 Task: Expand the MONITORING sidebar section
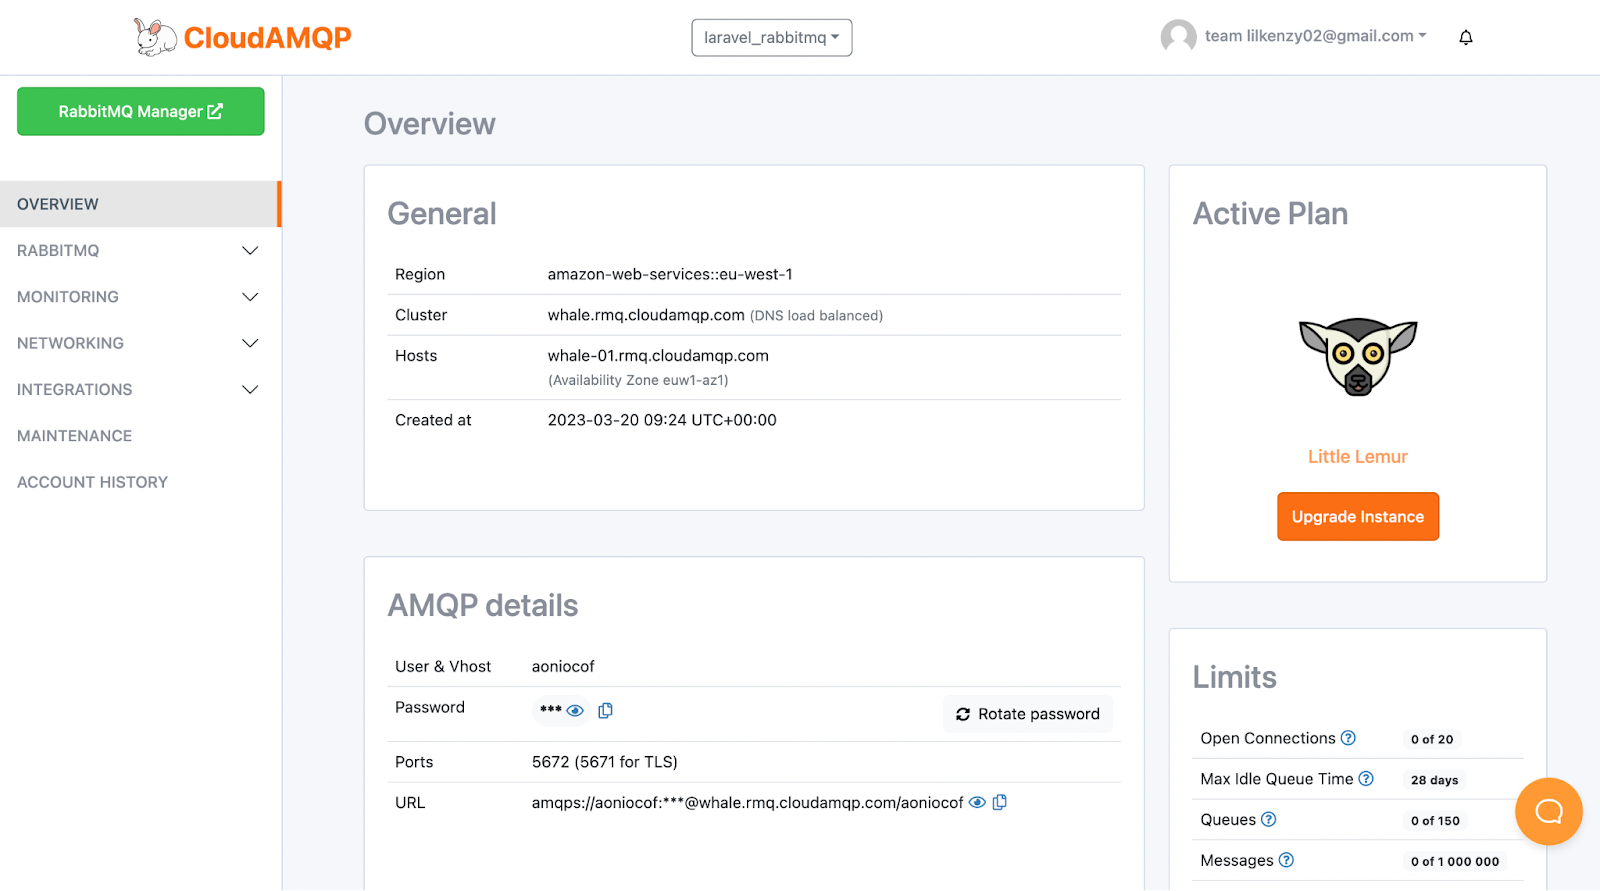(139, 297)
